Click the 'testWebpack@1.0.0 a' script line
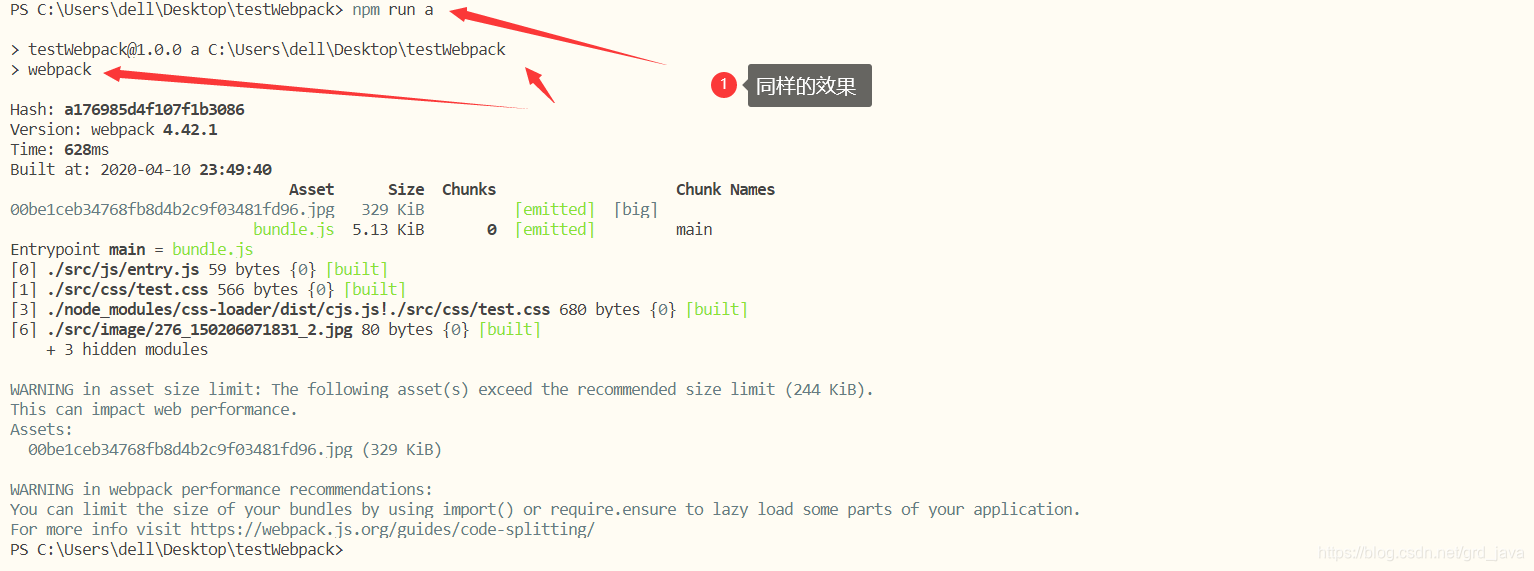The image size is (1534, 571). [258, 50]
